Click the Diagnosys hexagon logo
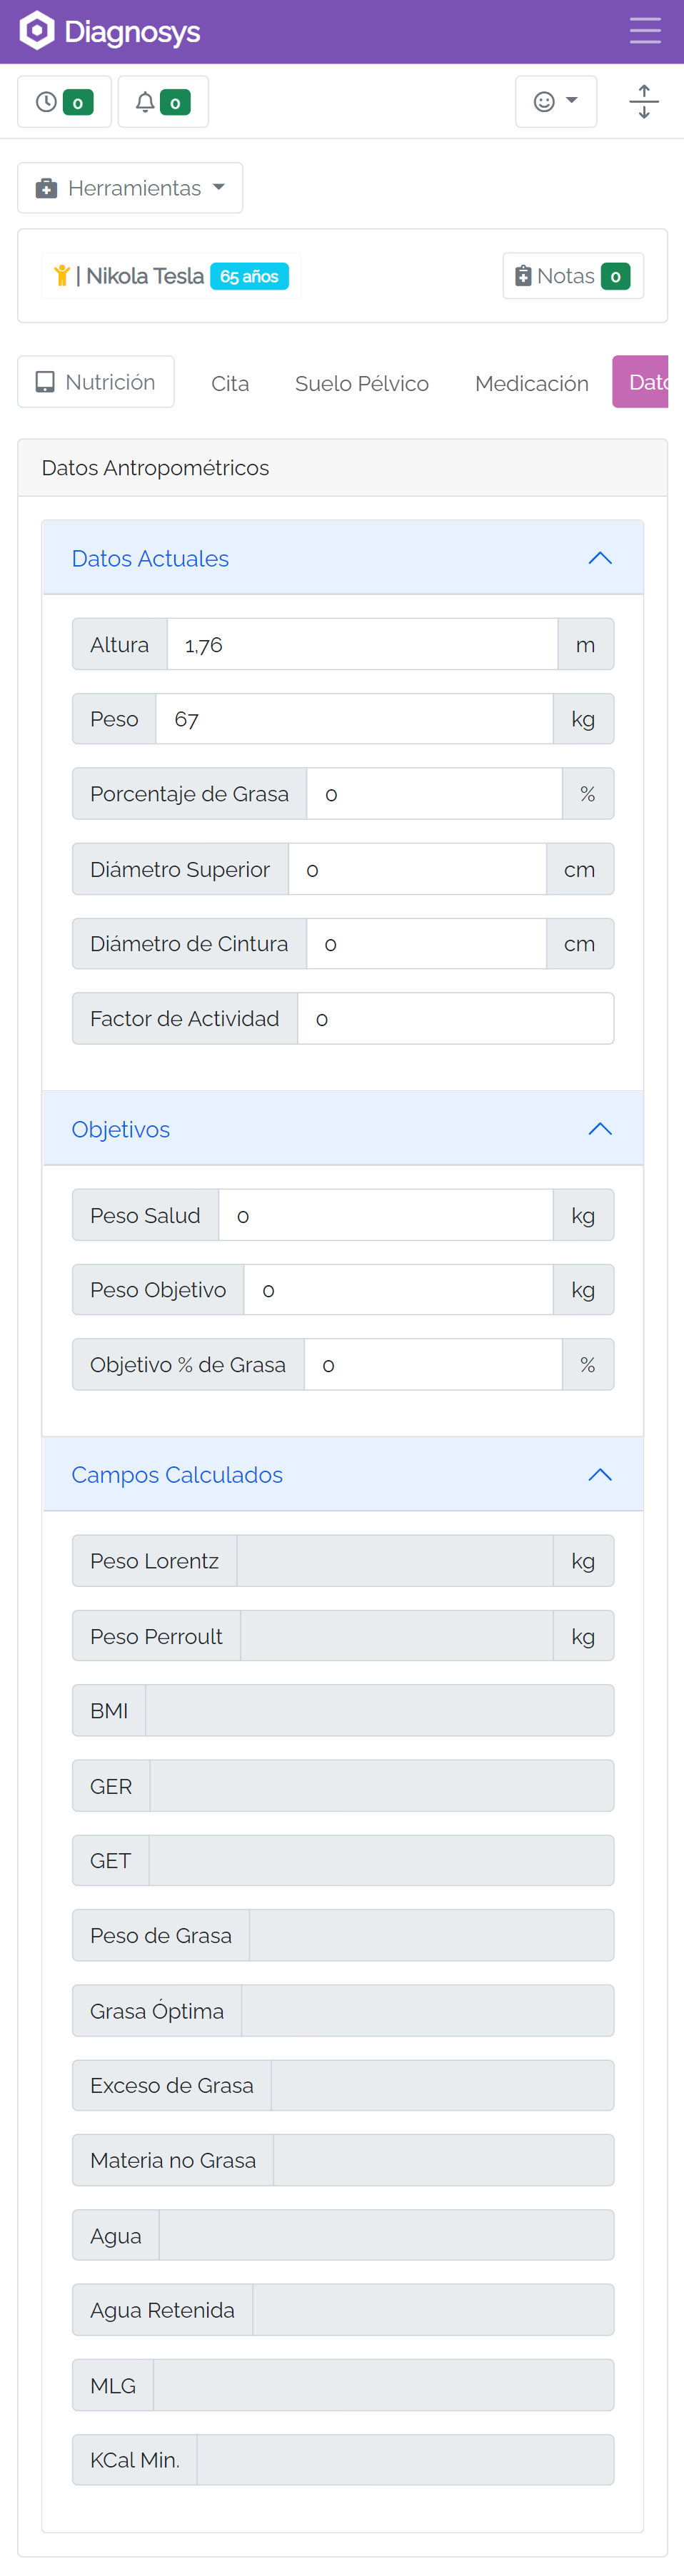Screen dimensions: 684x2576 [x=37, y=31]
